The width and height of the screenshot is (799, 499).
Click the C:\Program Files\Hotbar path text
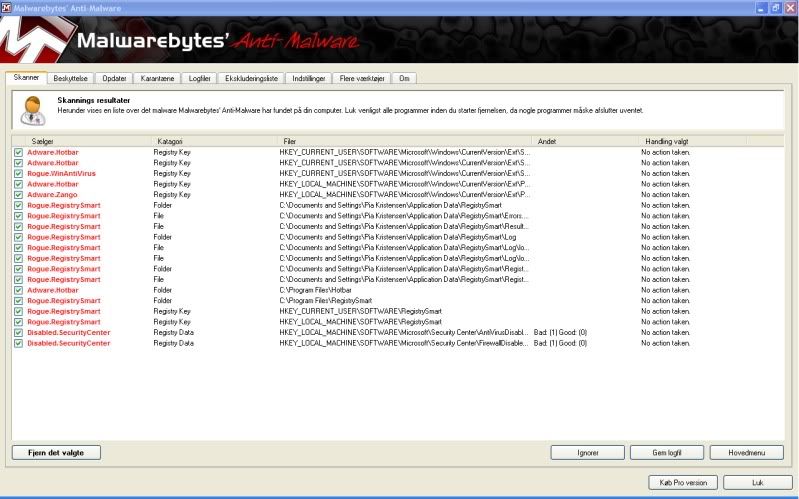pos(315,290)
